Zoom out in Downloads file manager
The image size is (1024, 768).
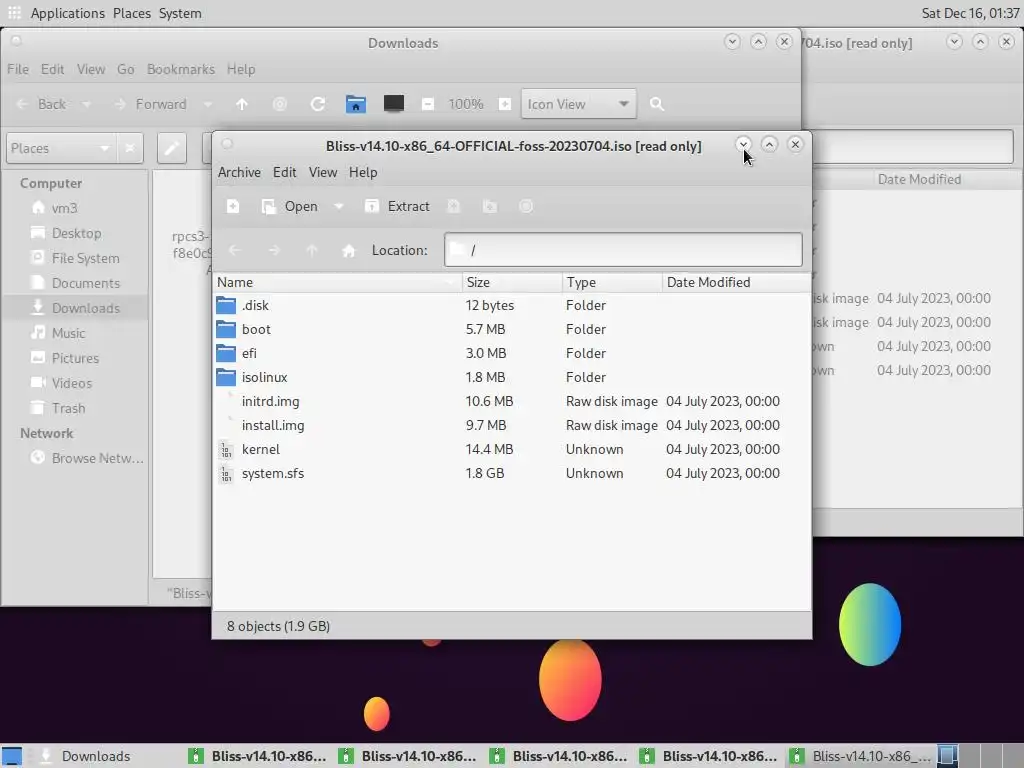(x=428, y=104)
